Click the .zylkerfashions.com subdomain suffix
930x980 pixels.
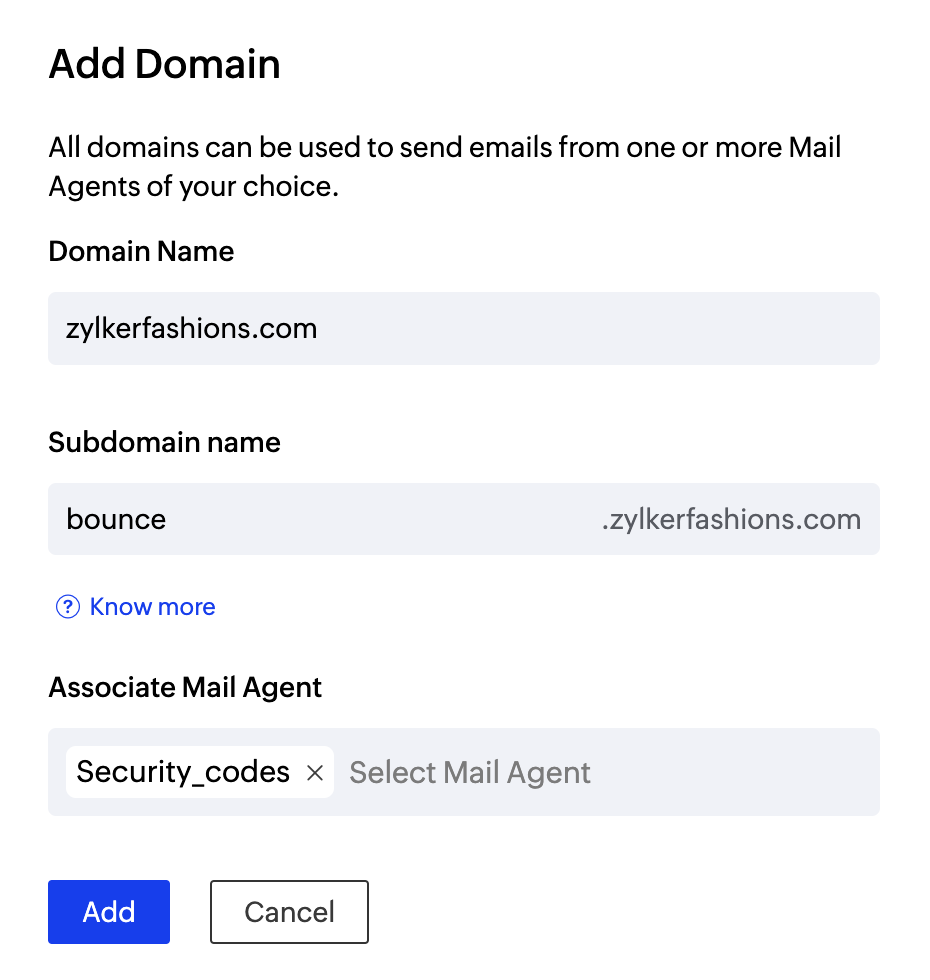(x=731, y=520)
